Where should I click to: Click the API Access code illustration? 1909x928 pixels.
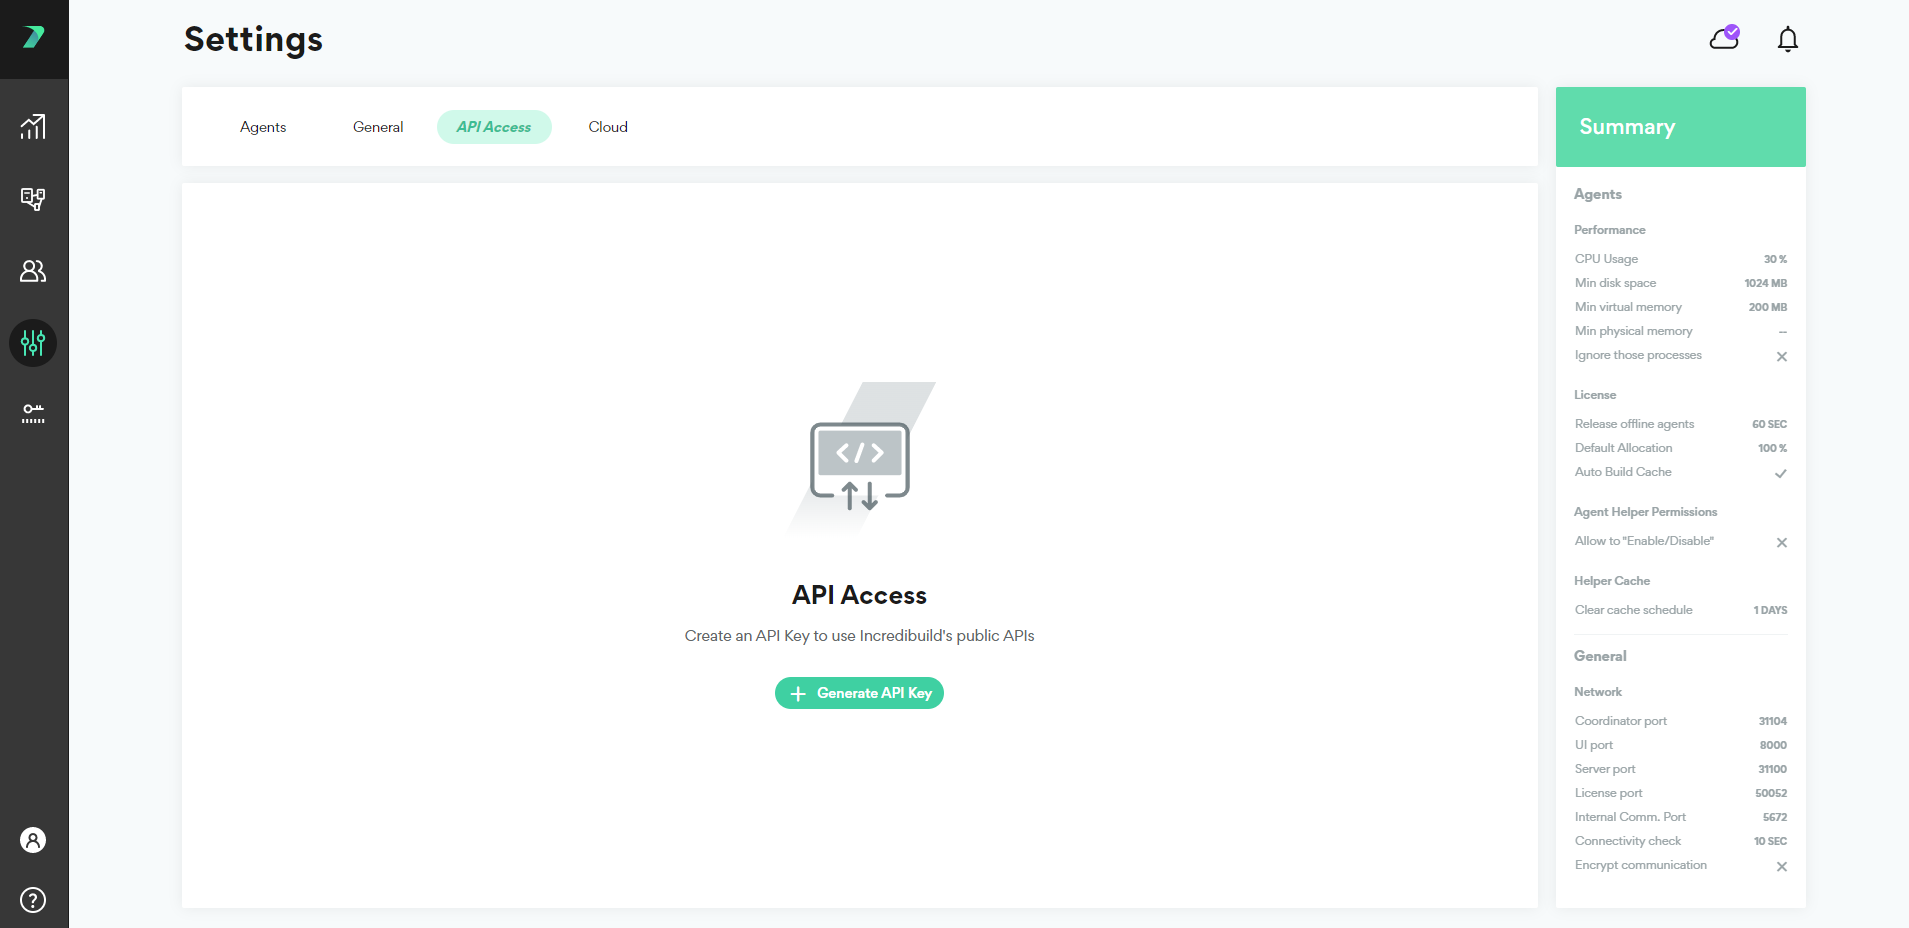tap(860, 462)
